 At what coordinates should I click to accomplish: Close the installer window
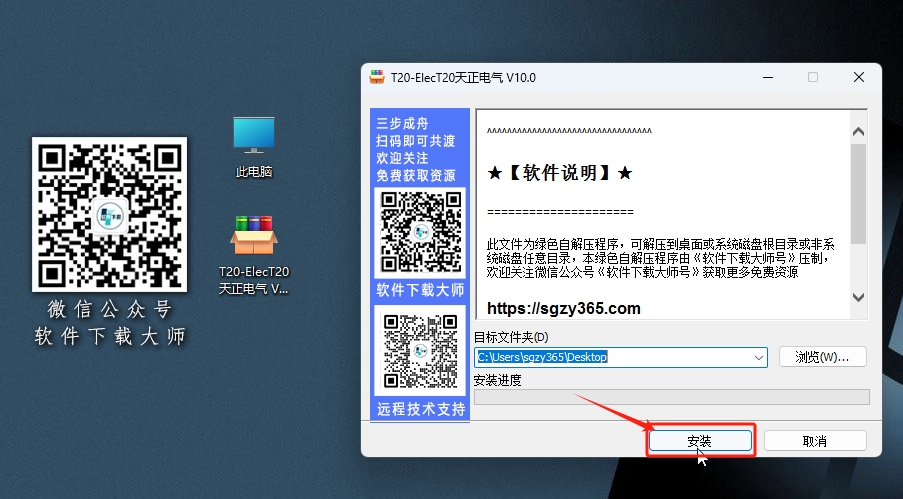click(x=859, y=77)
